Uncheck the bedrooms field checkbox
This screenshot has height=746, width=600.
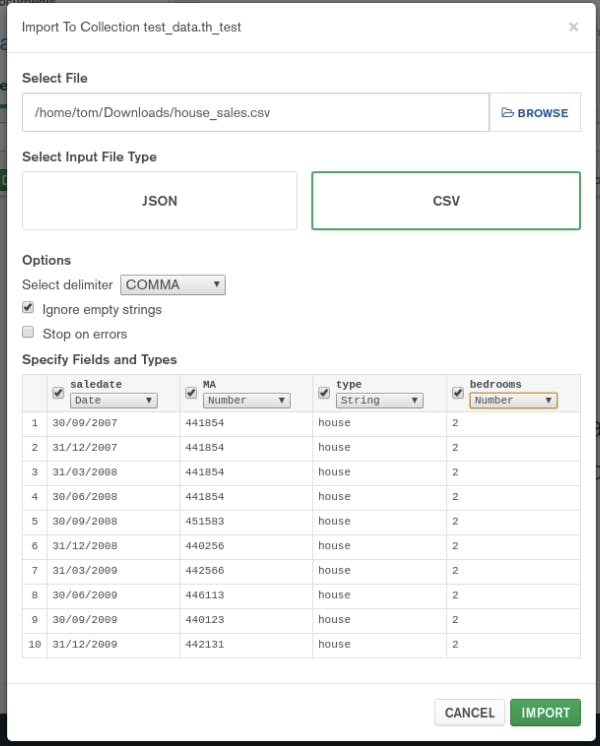point(458,393)
